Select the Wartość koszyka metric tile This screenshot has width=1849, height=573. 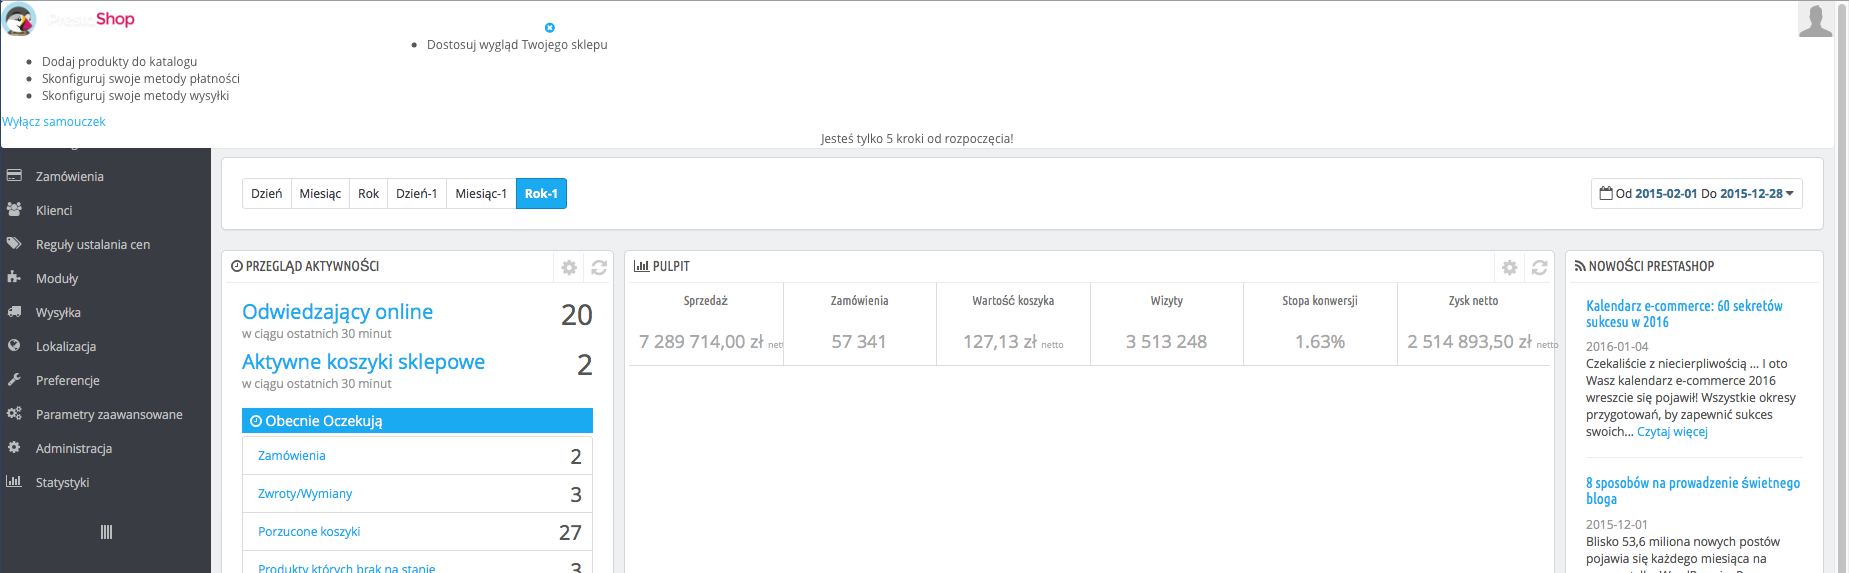[1013, 324]
